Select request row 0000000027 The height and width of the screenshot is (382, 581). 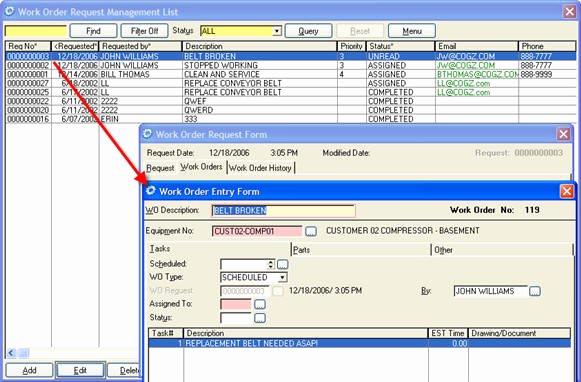click(x=290, y=83)
